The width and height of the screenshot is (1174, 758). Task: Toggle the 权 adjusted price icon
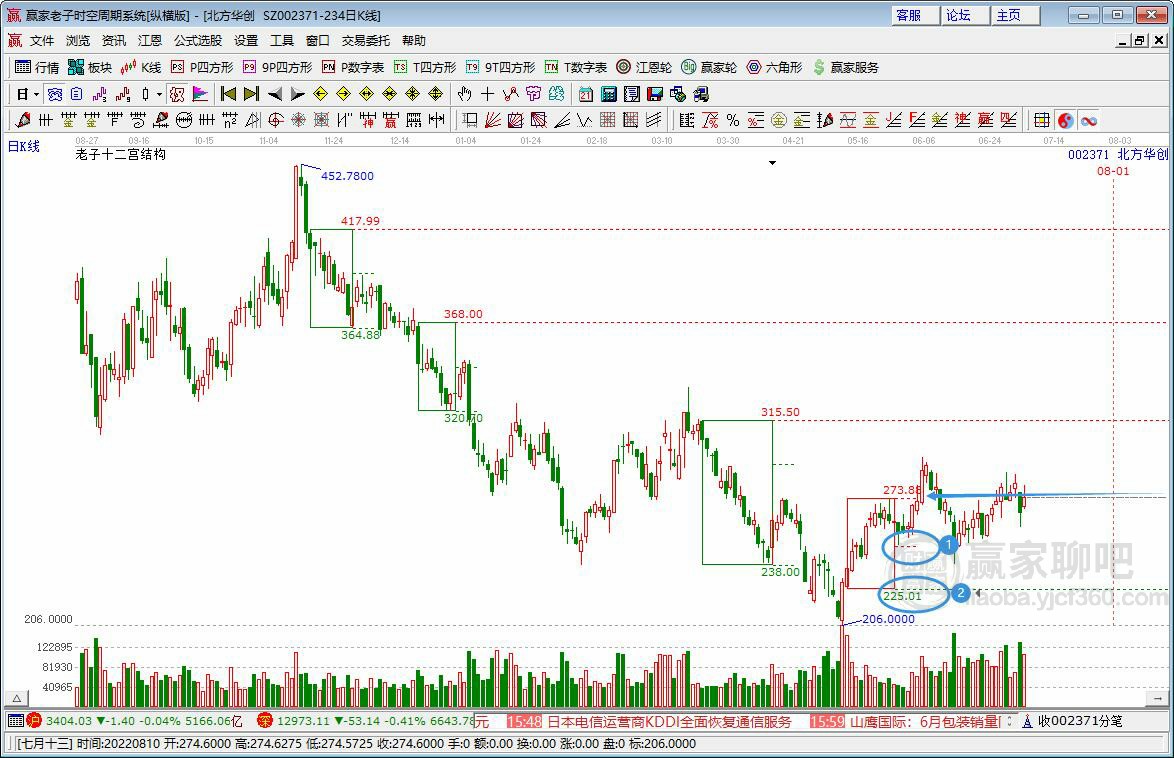coord(177,94)
